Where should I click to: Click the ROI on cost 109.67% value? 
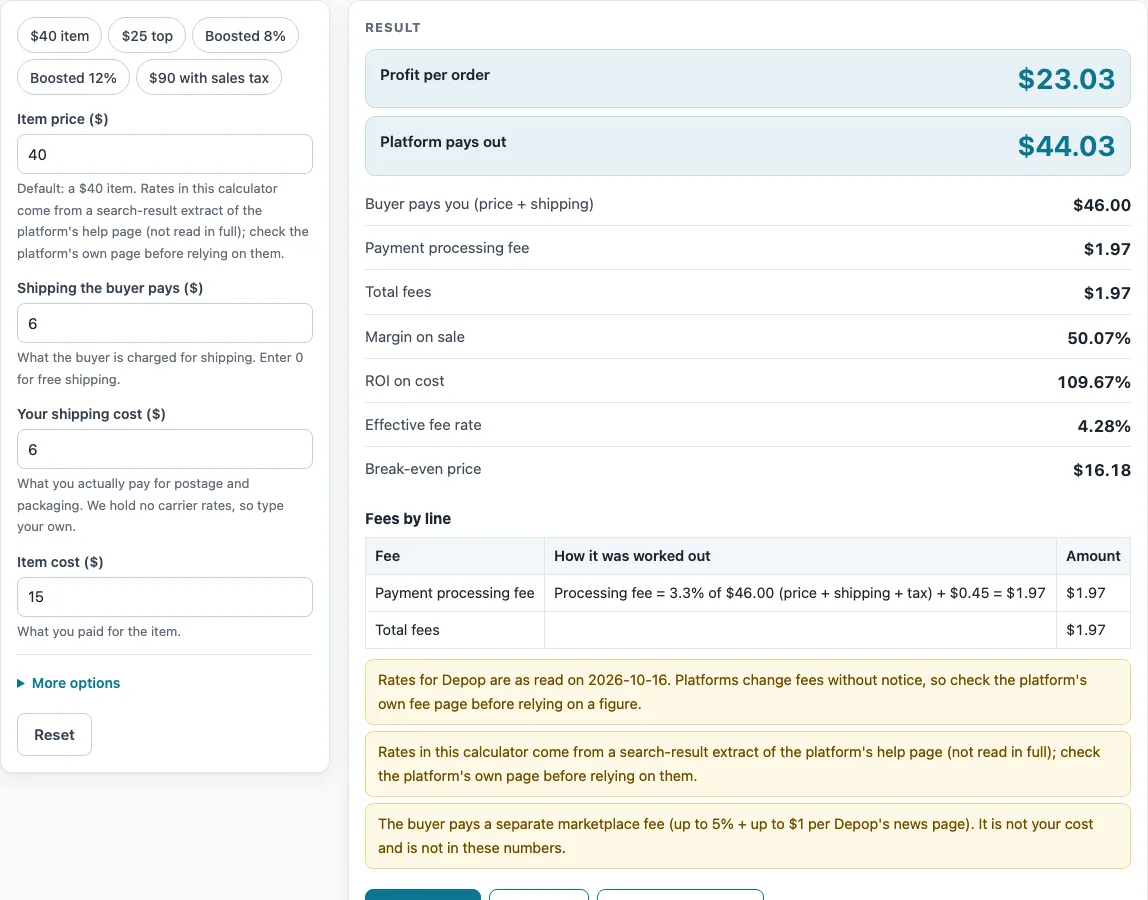(x=1094, y=382)
